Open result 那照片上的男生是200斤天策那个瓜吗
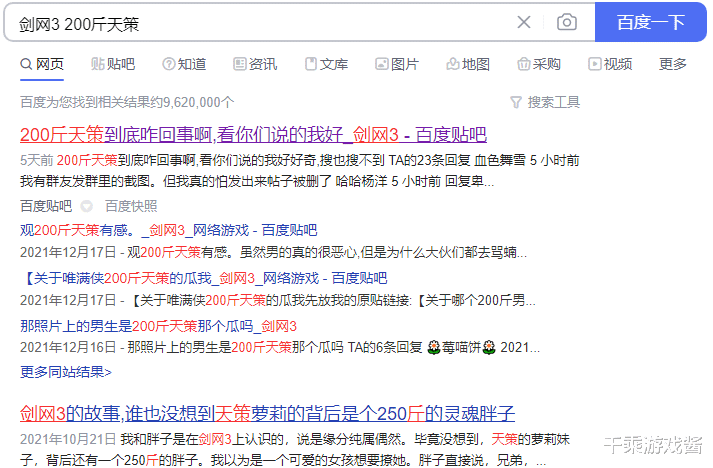This screenshot has height=468, width=713. tap(158, 326)
